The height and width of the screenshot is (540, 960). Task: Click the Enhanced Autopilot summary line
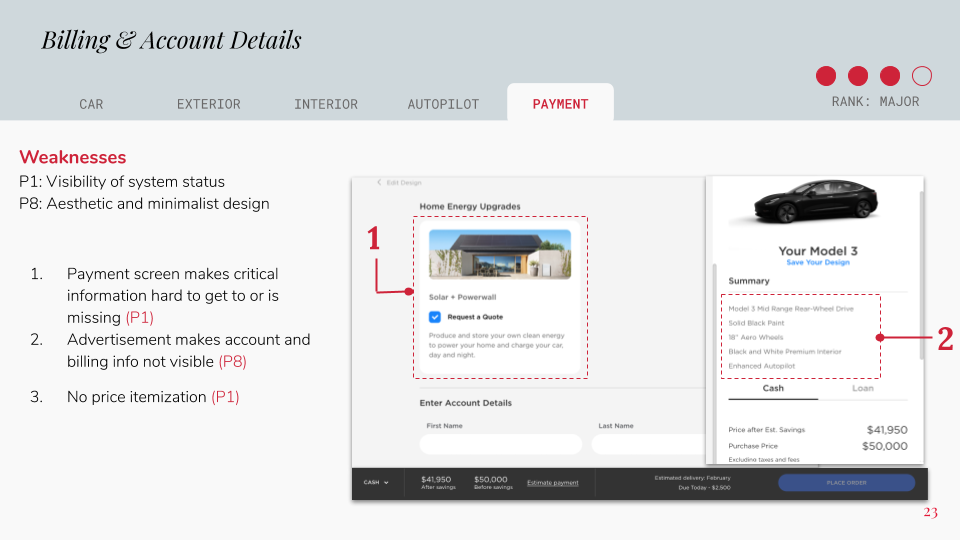coord(762,366)
